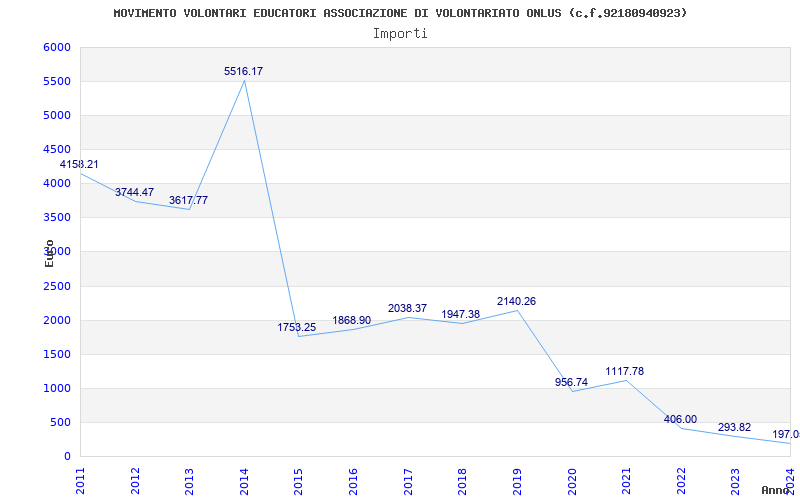
Task: Click the 3500 y-axis tick label
Action: coord(57,218)
